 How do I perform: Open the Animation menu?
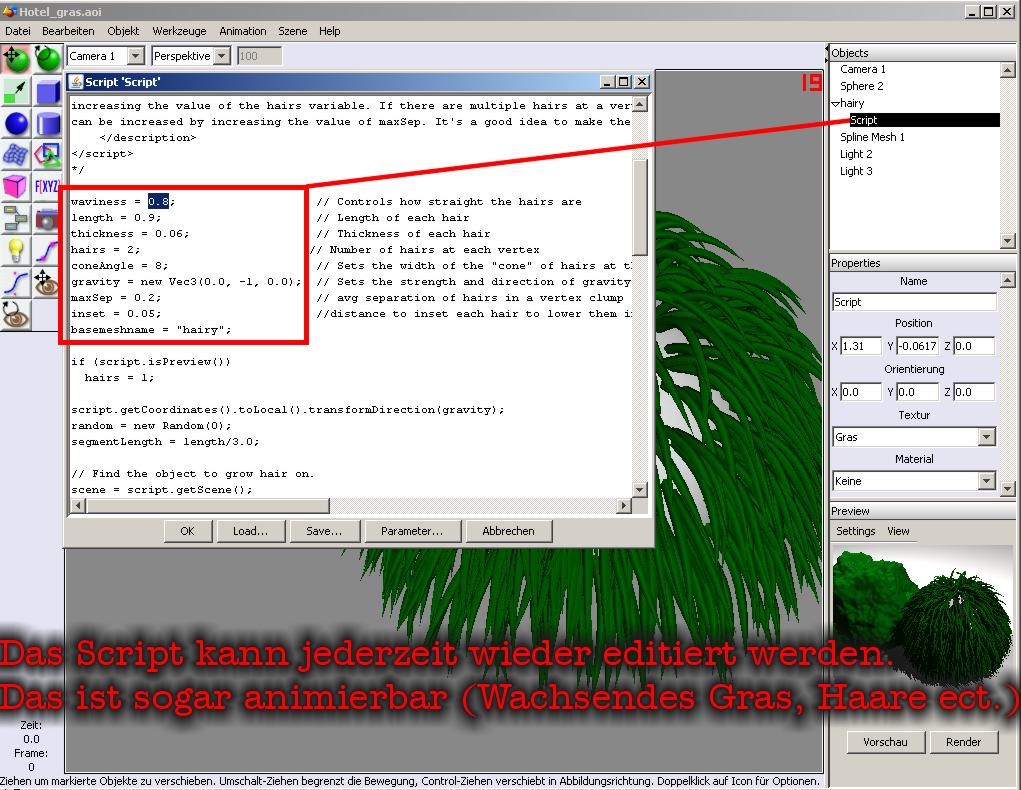click(x=243, y=31)
